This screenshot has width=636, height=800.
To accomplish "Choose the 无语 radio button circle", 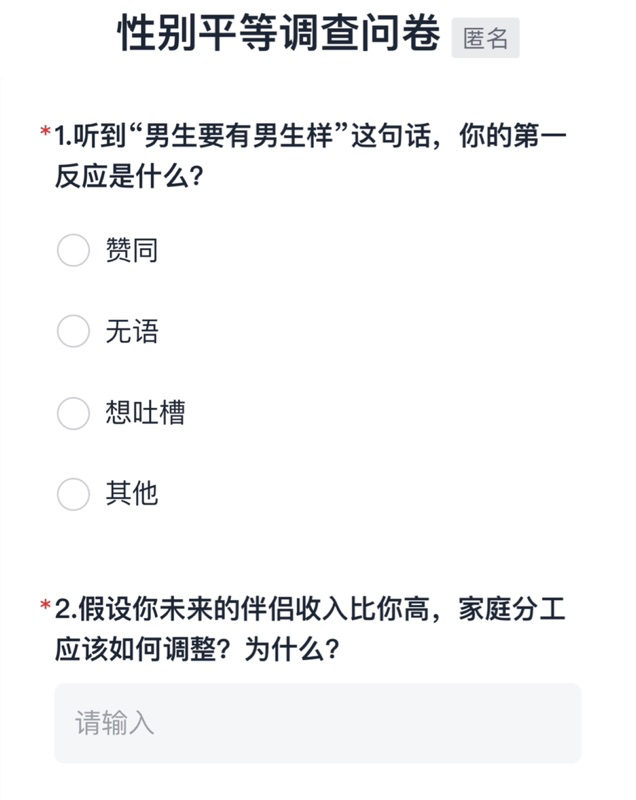I will tap(73, 331).
